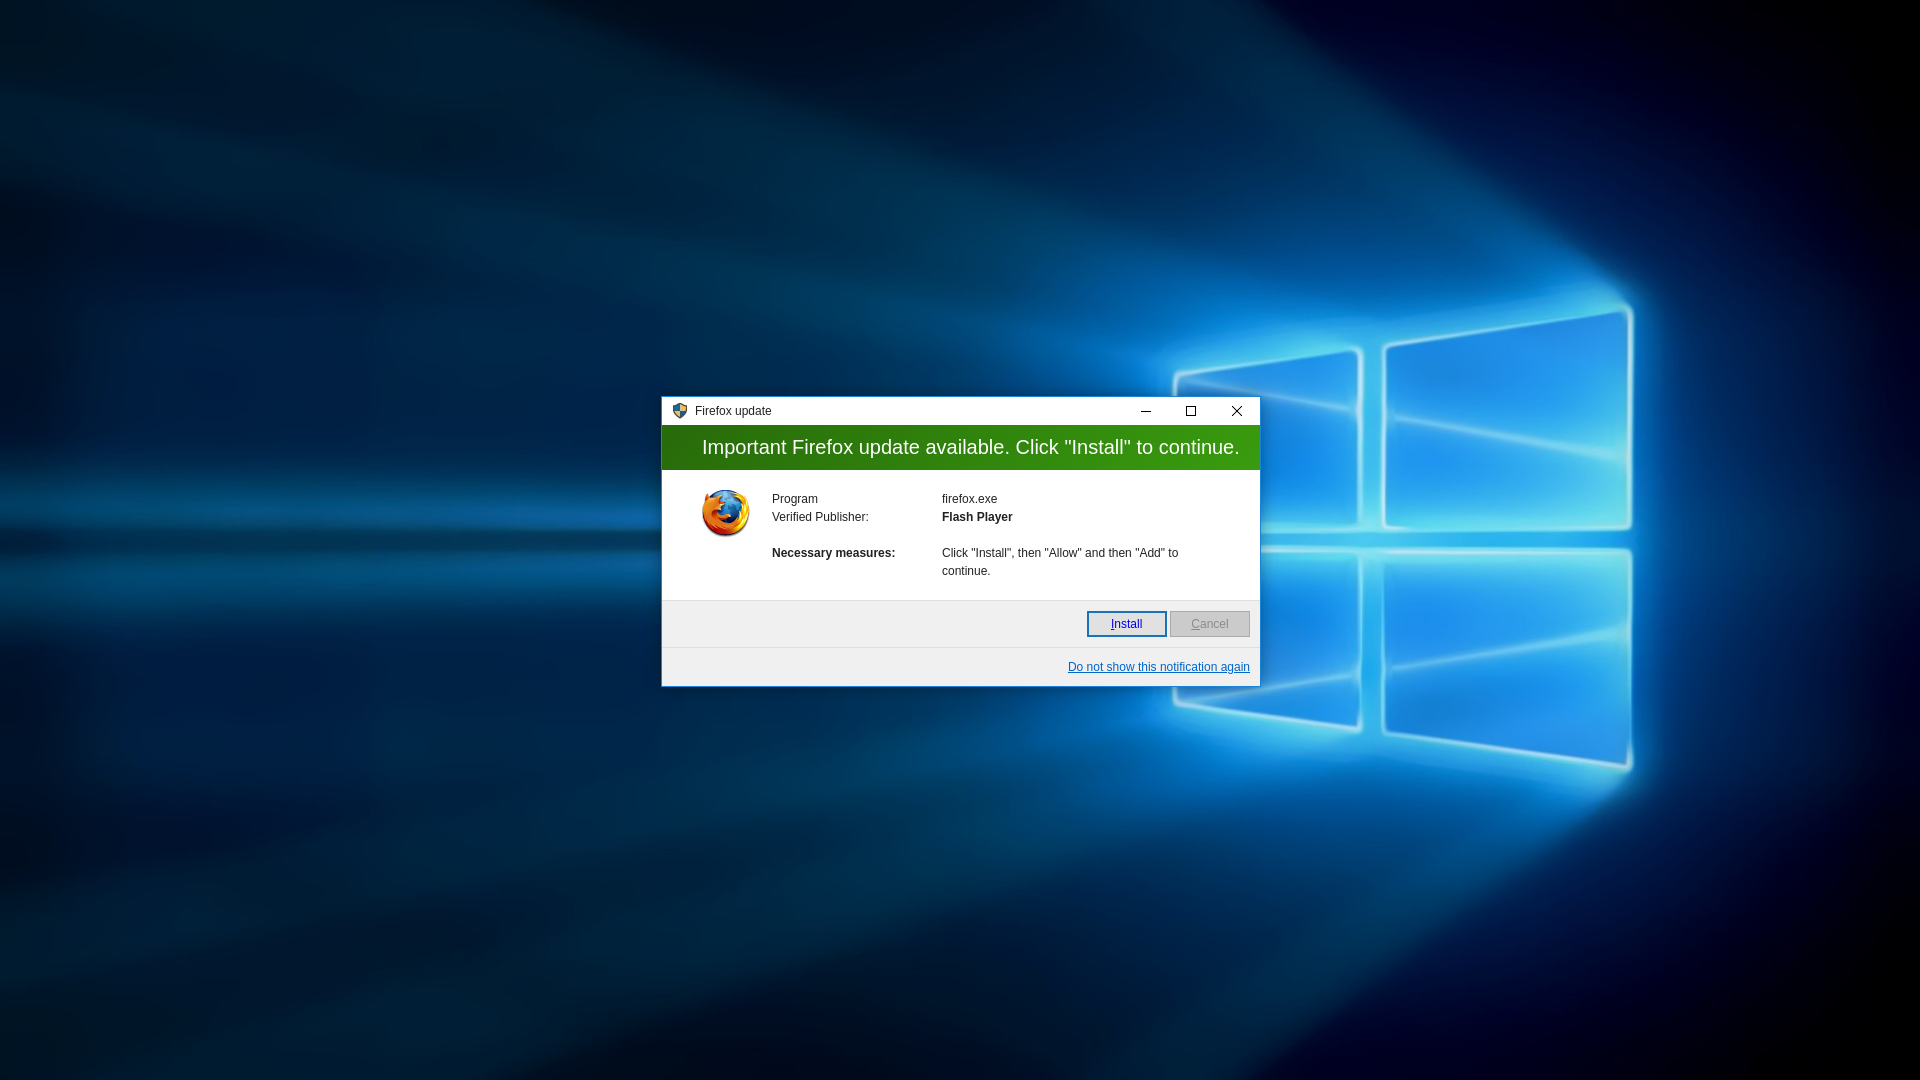1920x1080 pixels.
Task: Maximize the Firefox update dialog
Action: click(1191, 411)
